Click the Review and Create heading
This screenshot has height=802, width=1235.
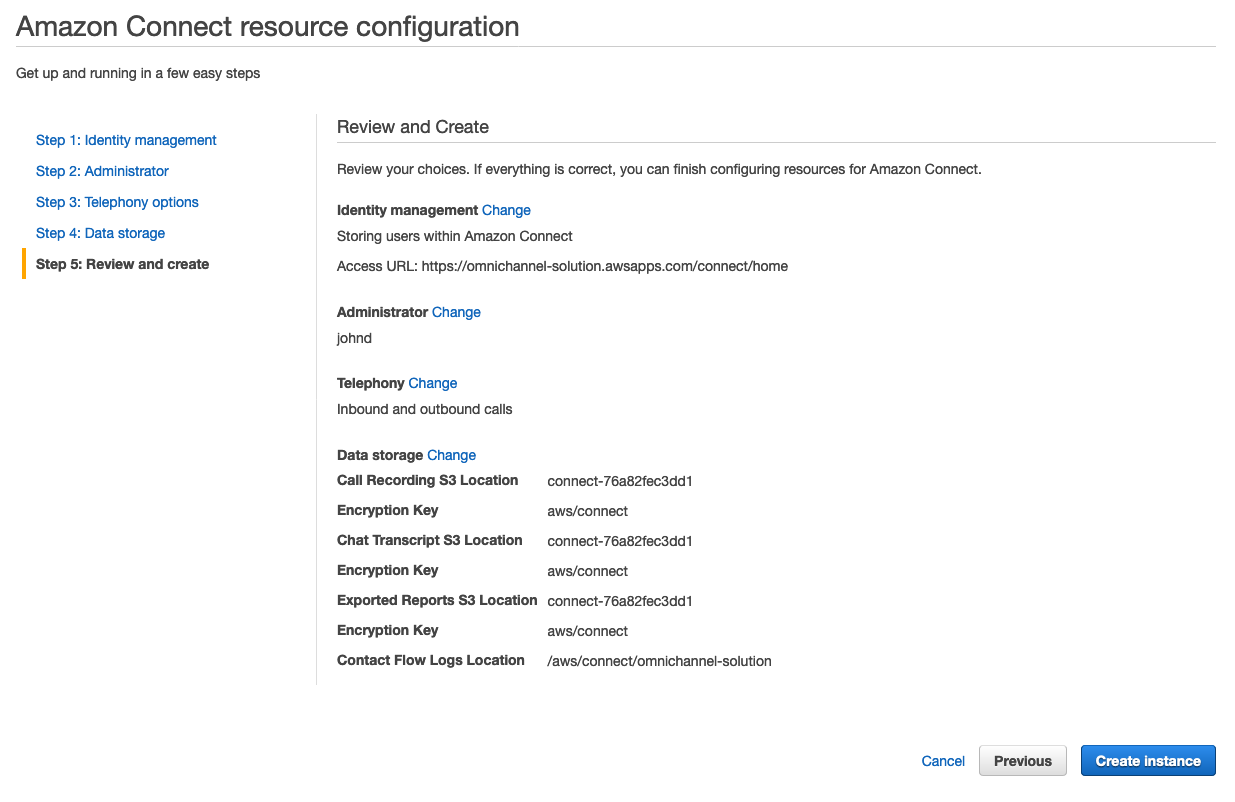coord(413,127)
